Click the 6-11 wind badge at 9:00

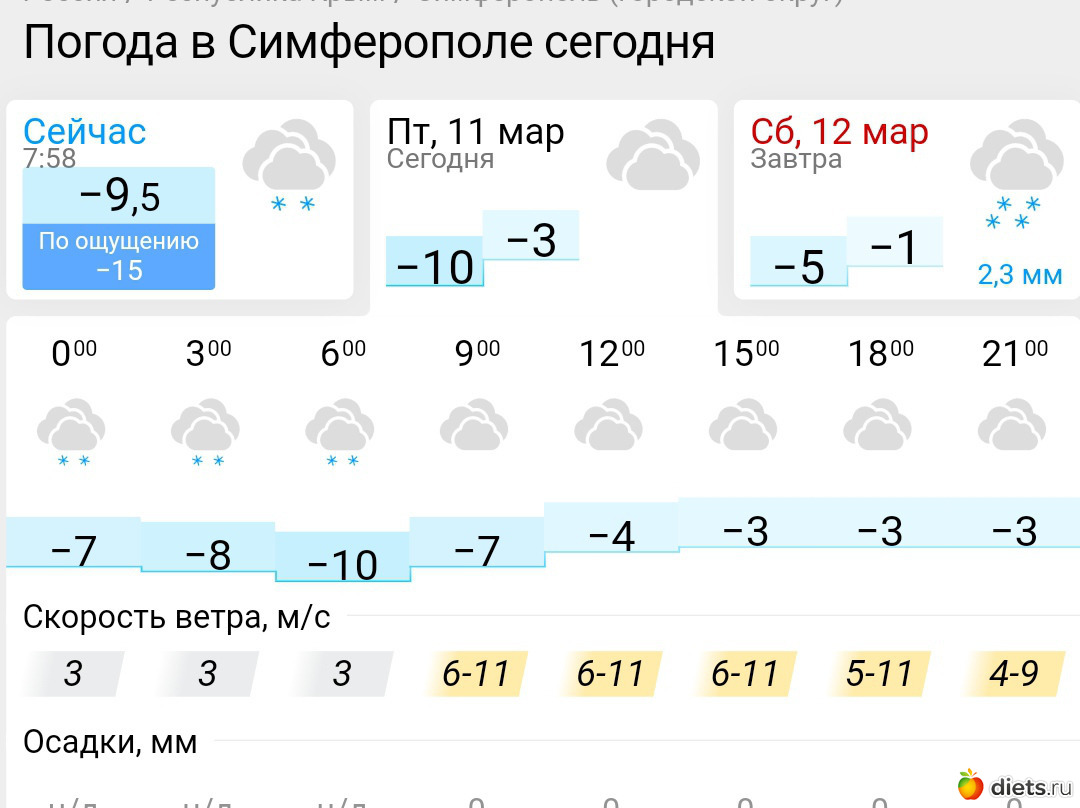(476, 674)
